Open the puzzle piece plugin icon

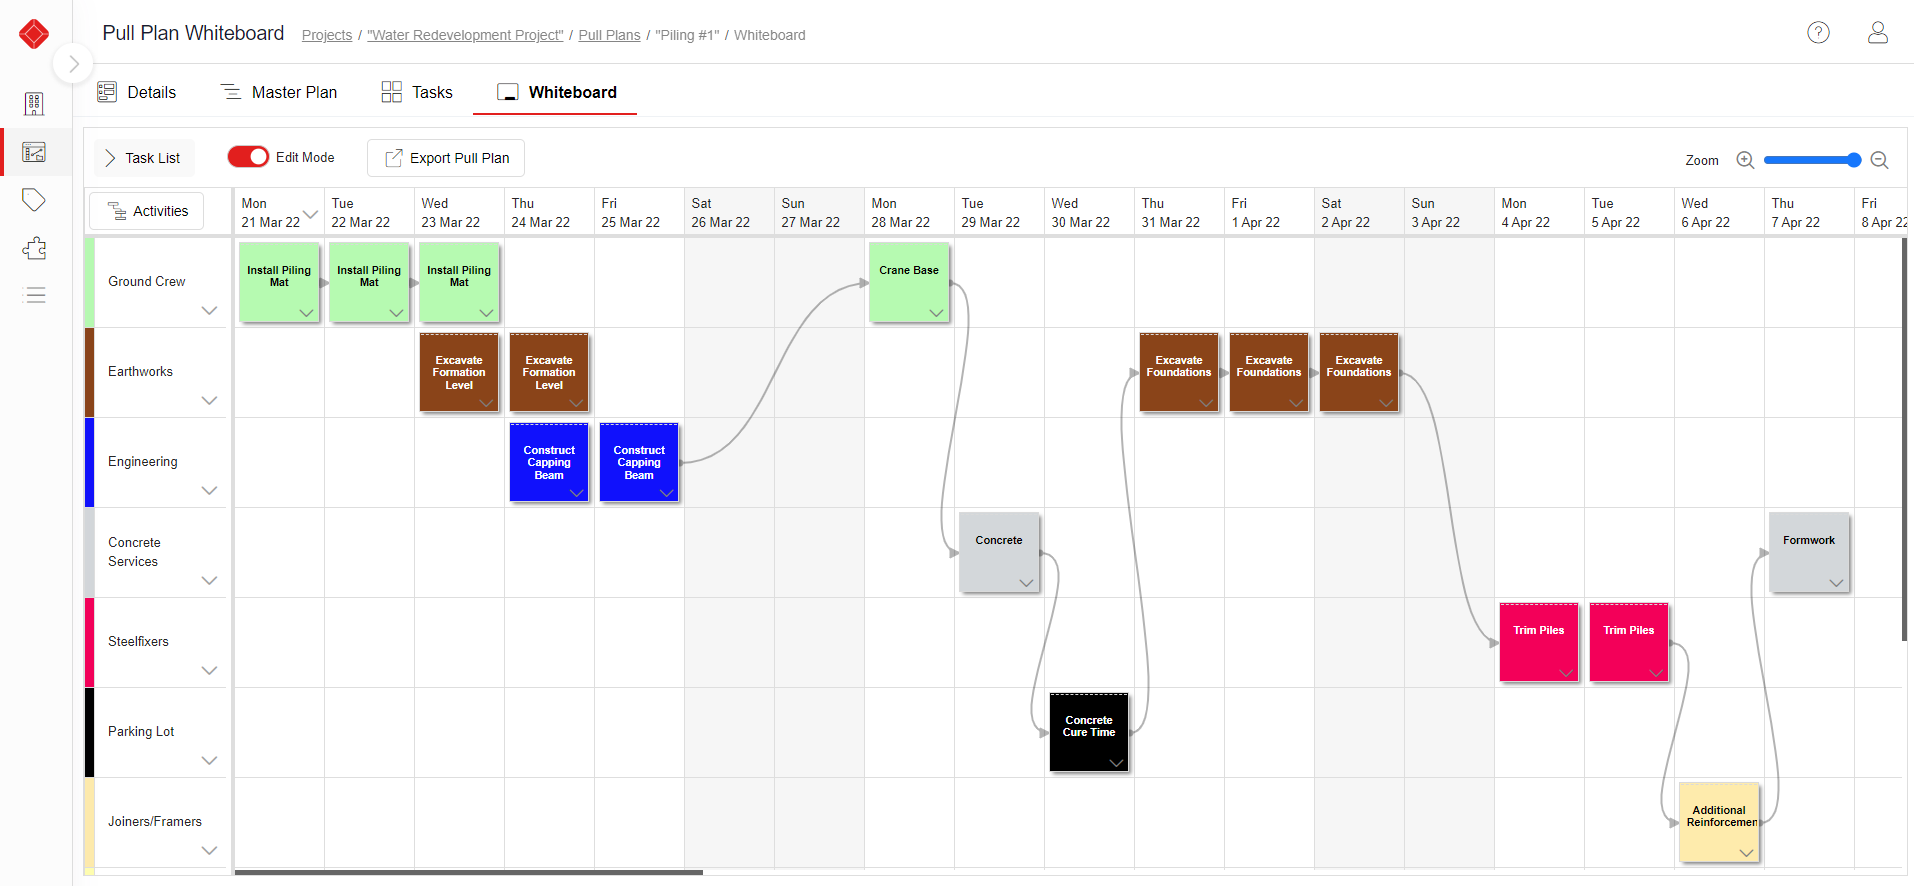34,248
